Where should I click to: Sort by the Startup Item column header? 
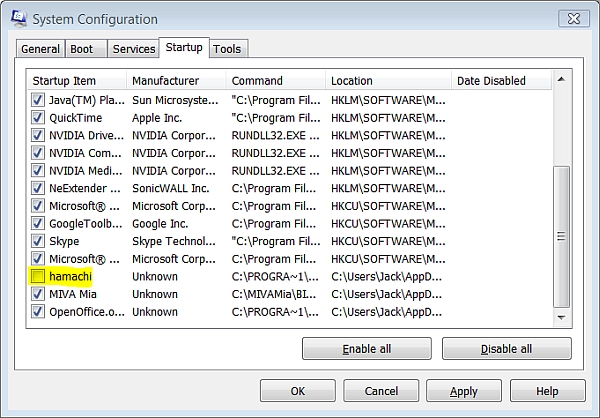(77, 81)
